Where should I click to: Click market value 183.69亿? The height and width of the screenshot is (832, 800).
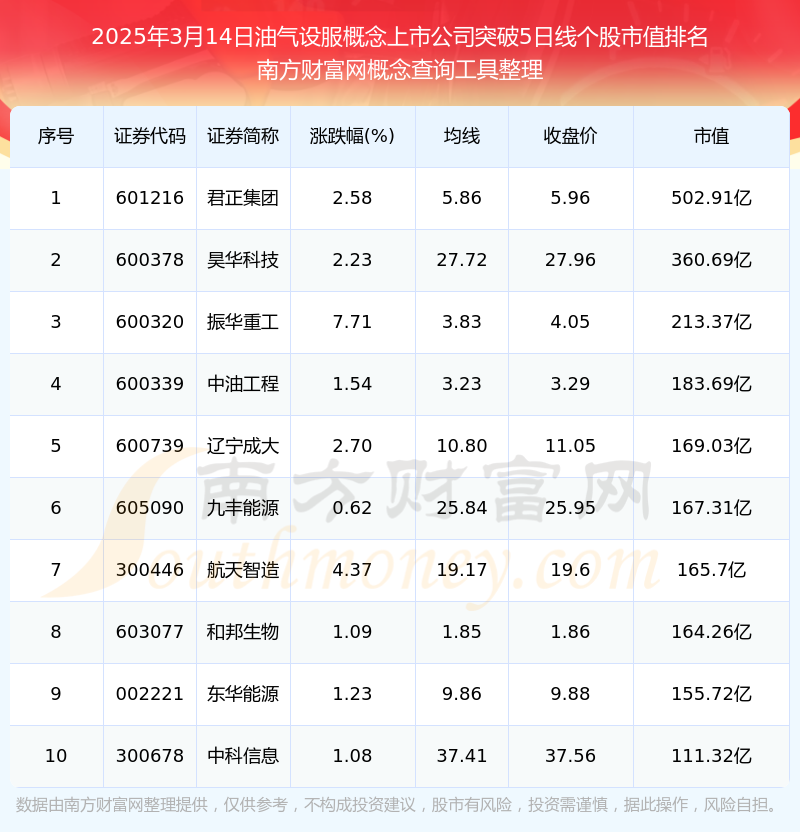pos(711,384)
